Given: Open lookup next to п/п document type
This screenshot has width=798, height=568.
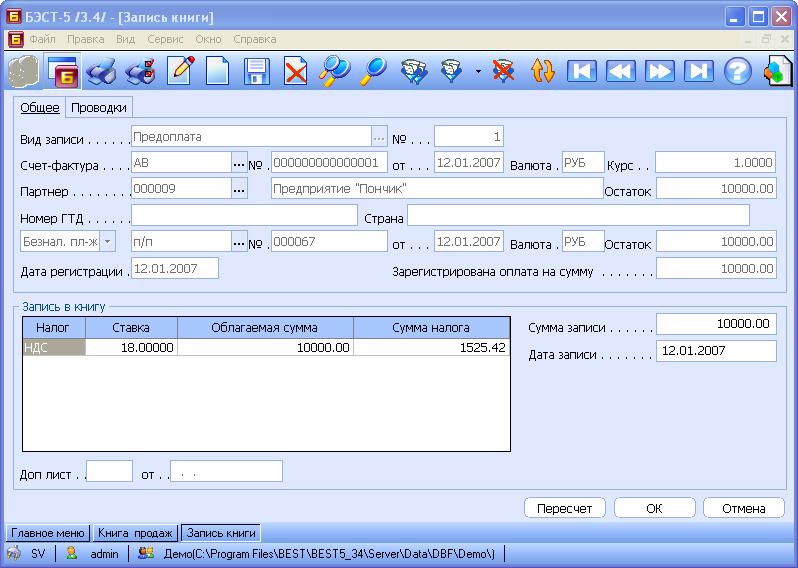Looking at the screenshot, I should (x=239, y=242).
